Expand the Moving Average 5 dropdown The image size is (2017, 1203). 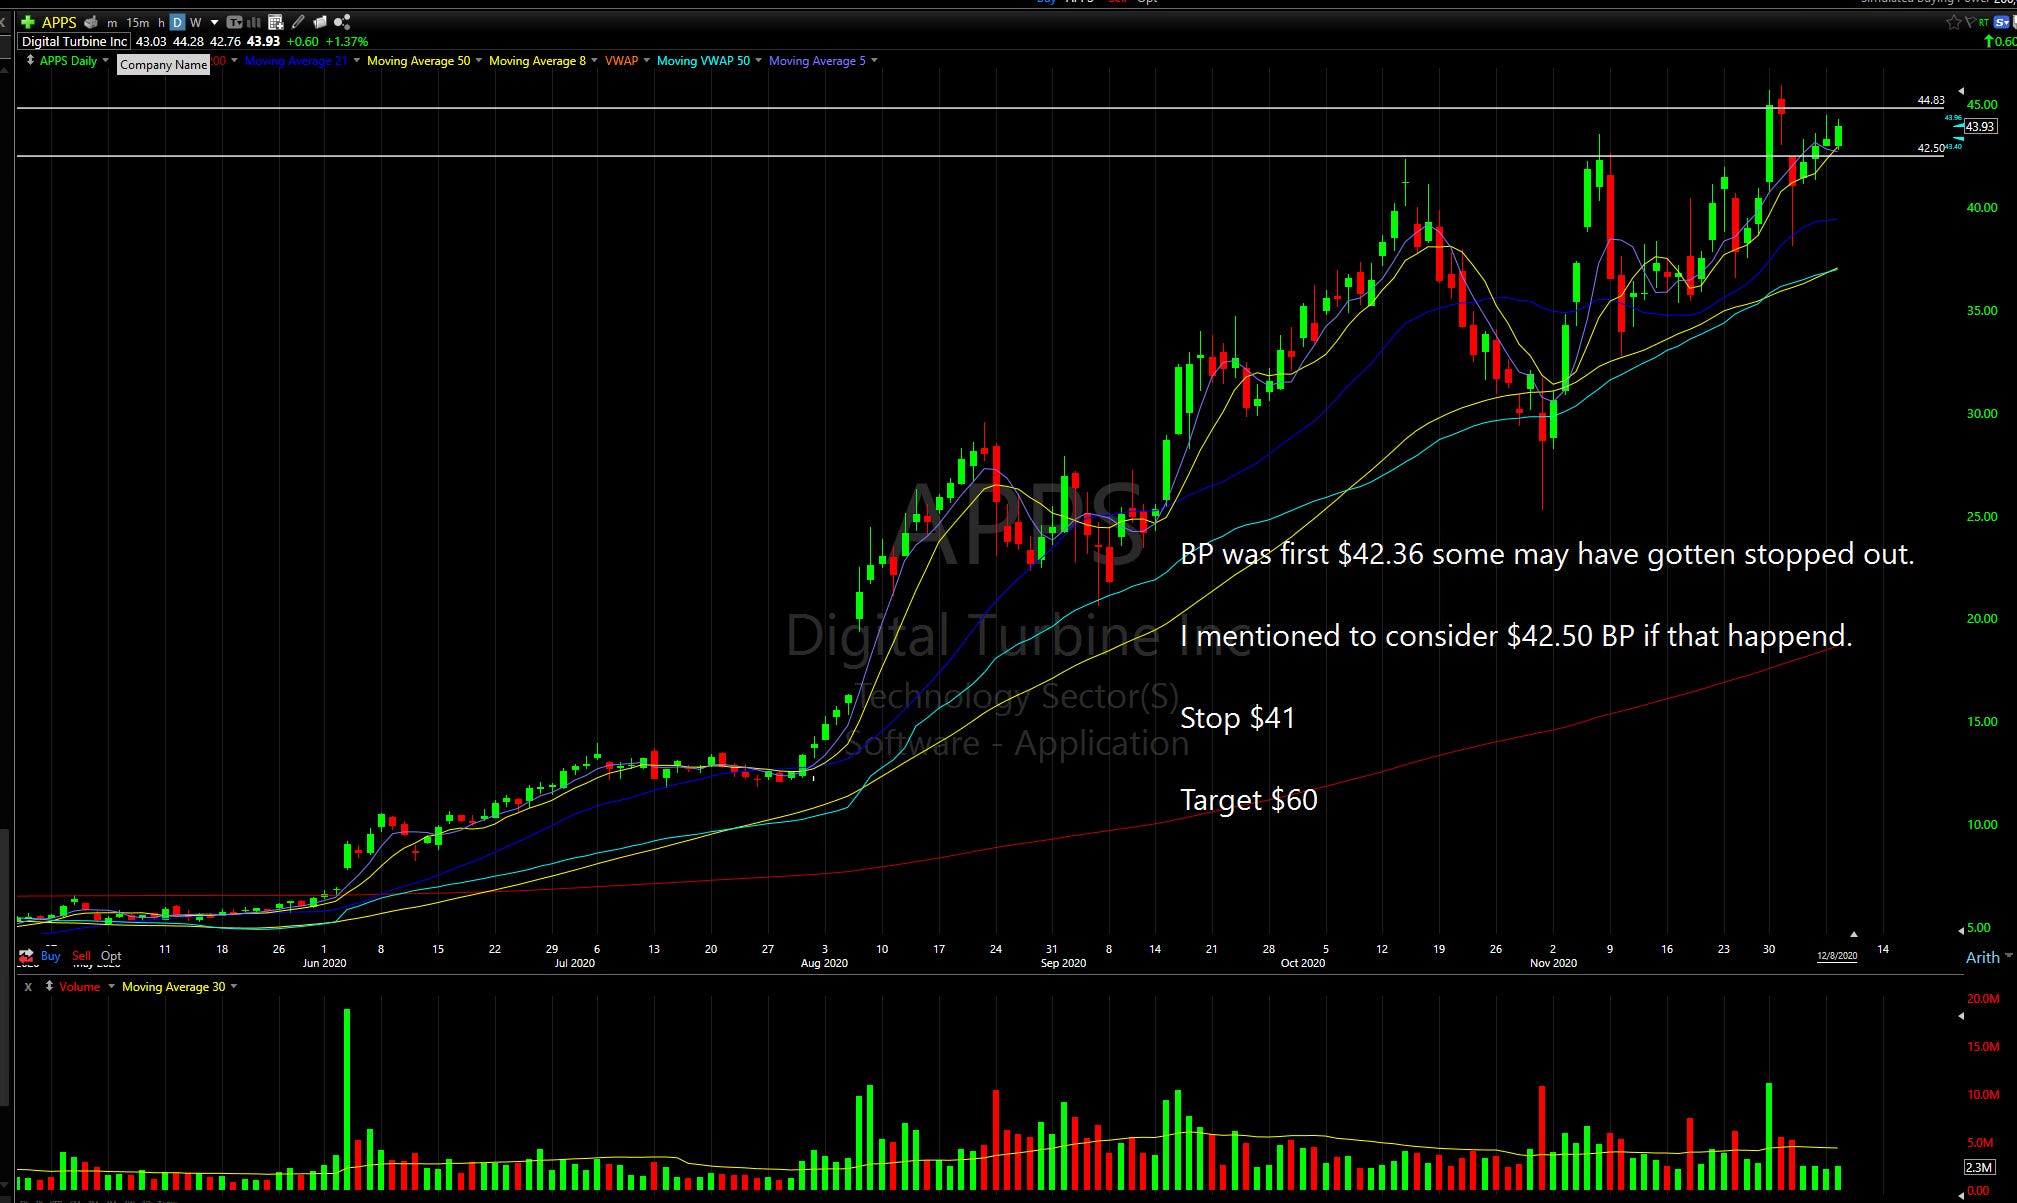pos(875,60)
